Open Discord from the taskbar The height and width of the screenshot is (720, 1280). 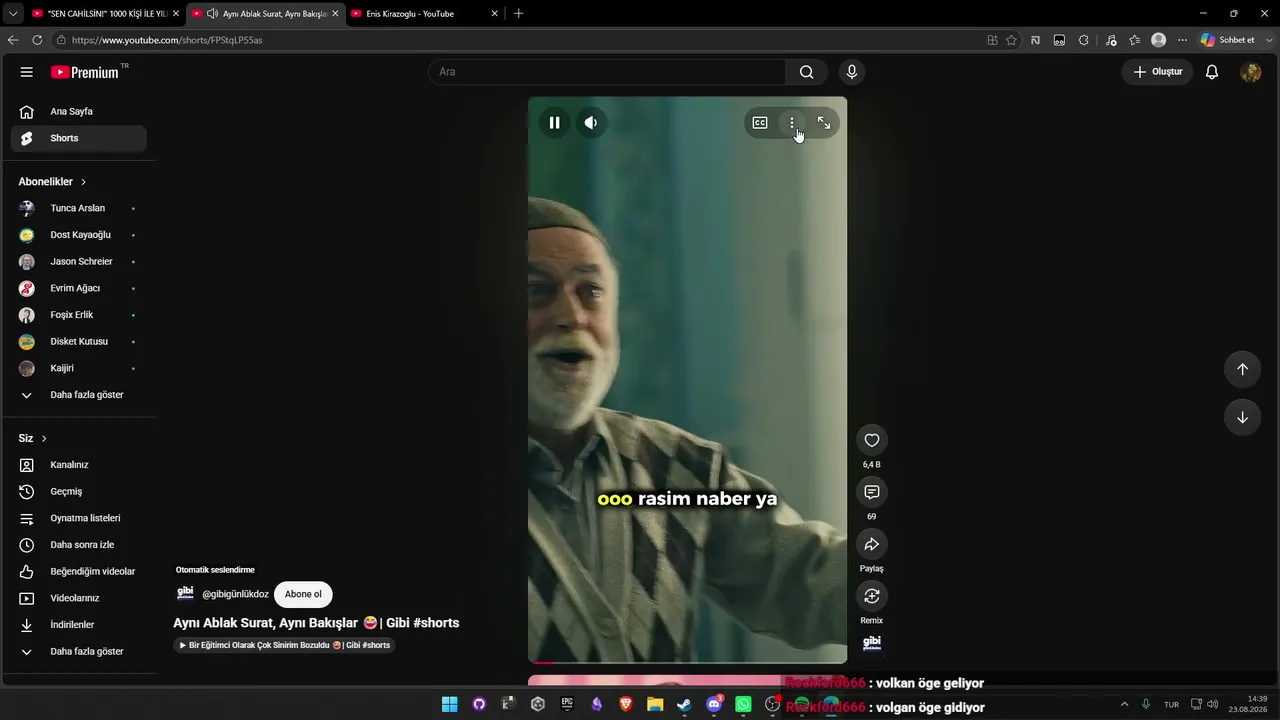(714, 704)
